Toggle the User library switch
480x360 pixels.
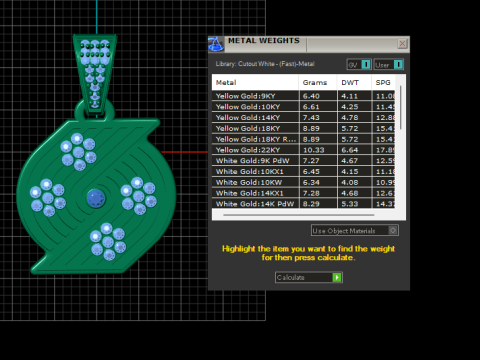coord(389,64)
